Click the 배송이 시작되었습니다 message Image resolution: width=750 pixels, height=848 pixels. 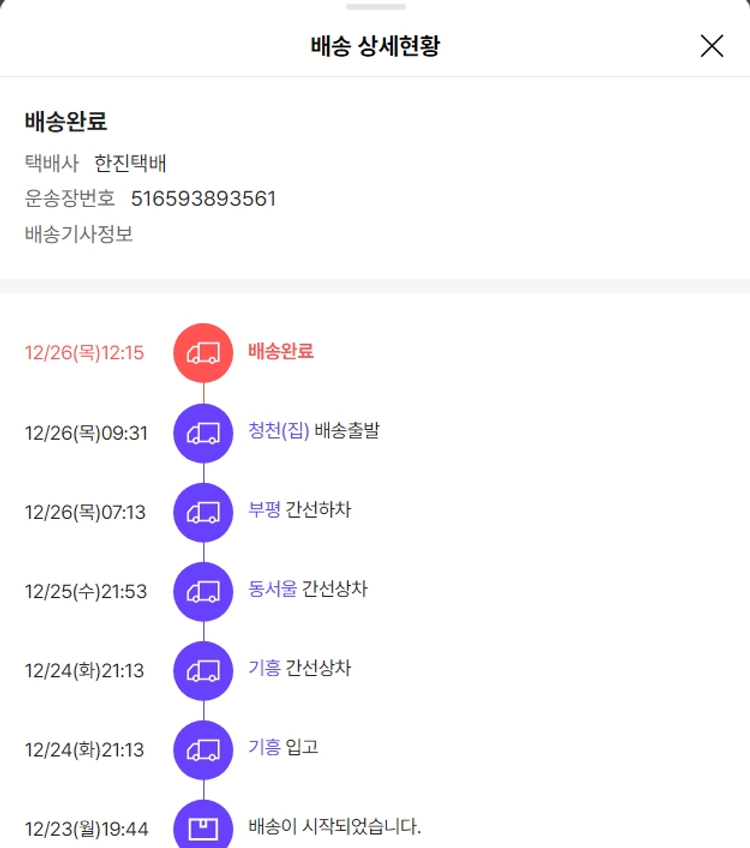[335, 827]
